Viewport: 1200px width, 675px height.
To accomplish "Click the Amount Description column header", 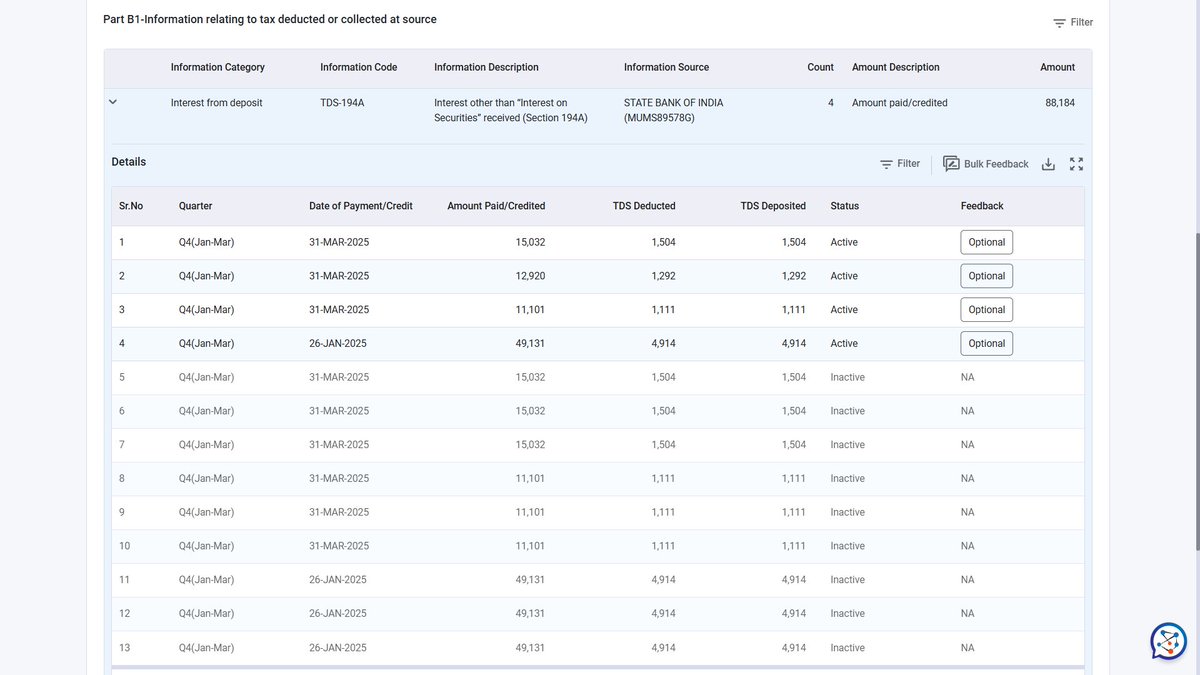I will click(x=895, y=67).
